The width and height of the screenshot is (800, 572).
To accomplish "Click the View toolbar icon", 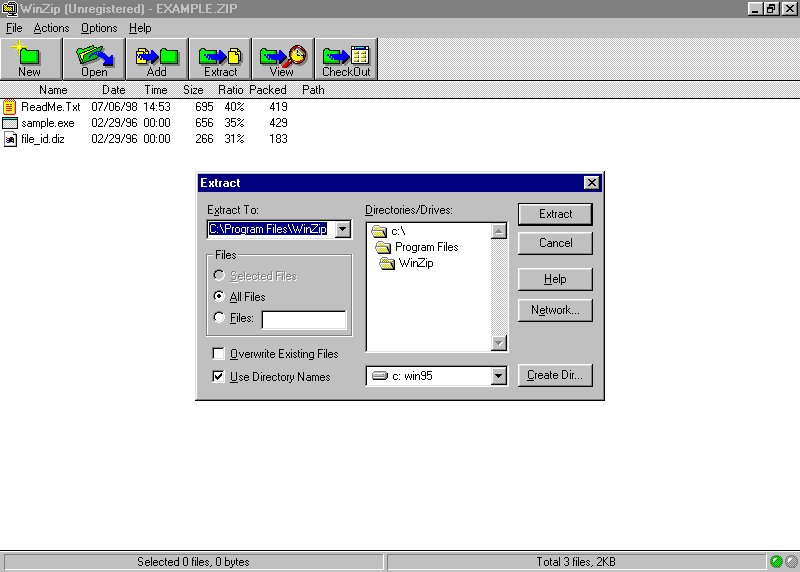I will (283, 59).
